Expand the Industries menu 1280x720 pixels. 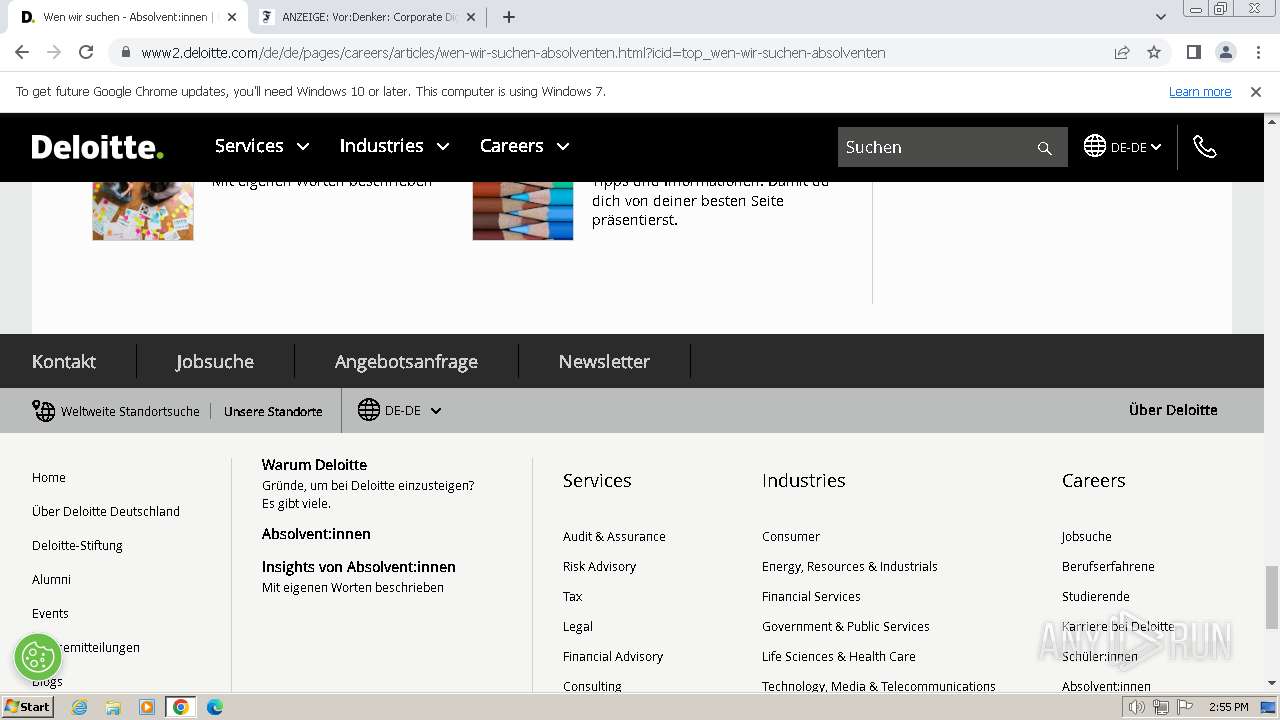coord(394,146)
